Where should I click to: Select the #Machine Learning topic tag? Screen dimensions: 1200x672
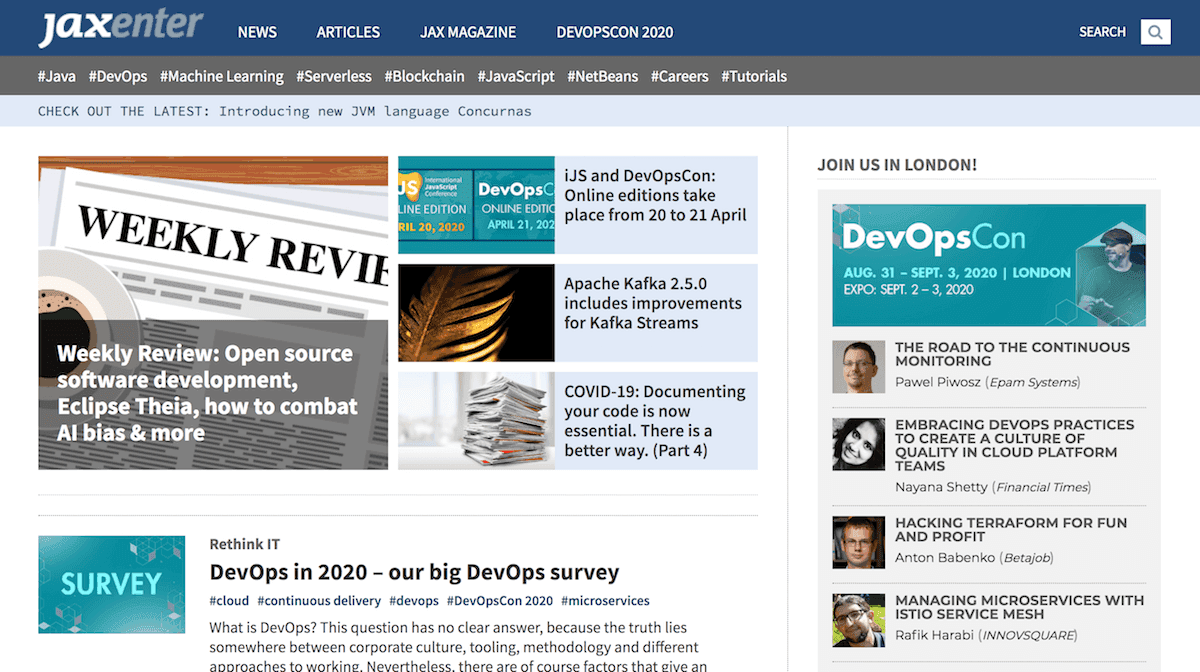[222, 76]
